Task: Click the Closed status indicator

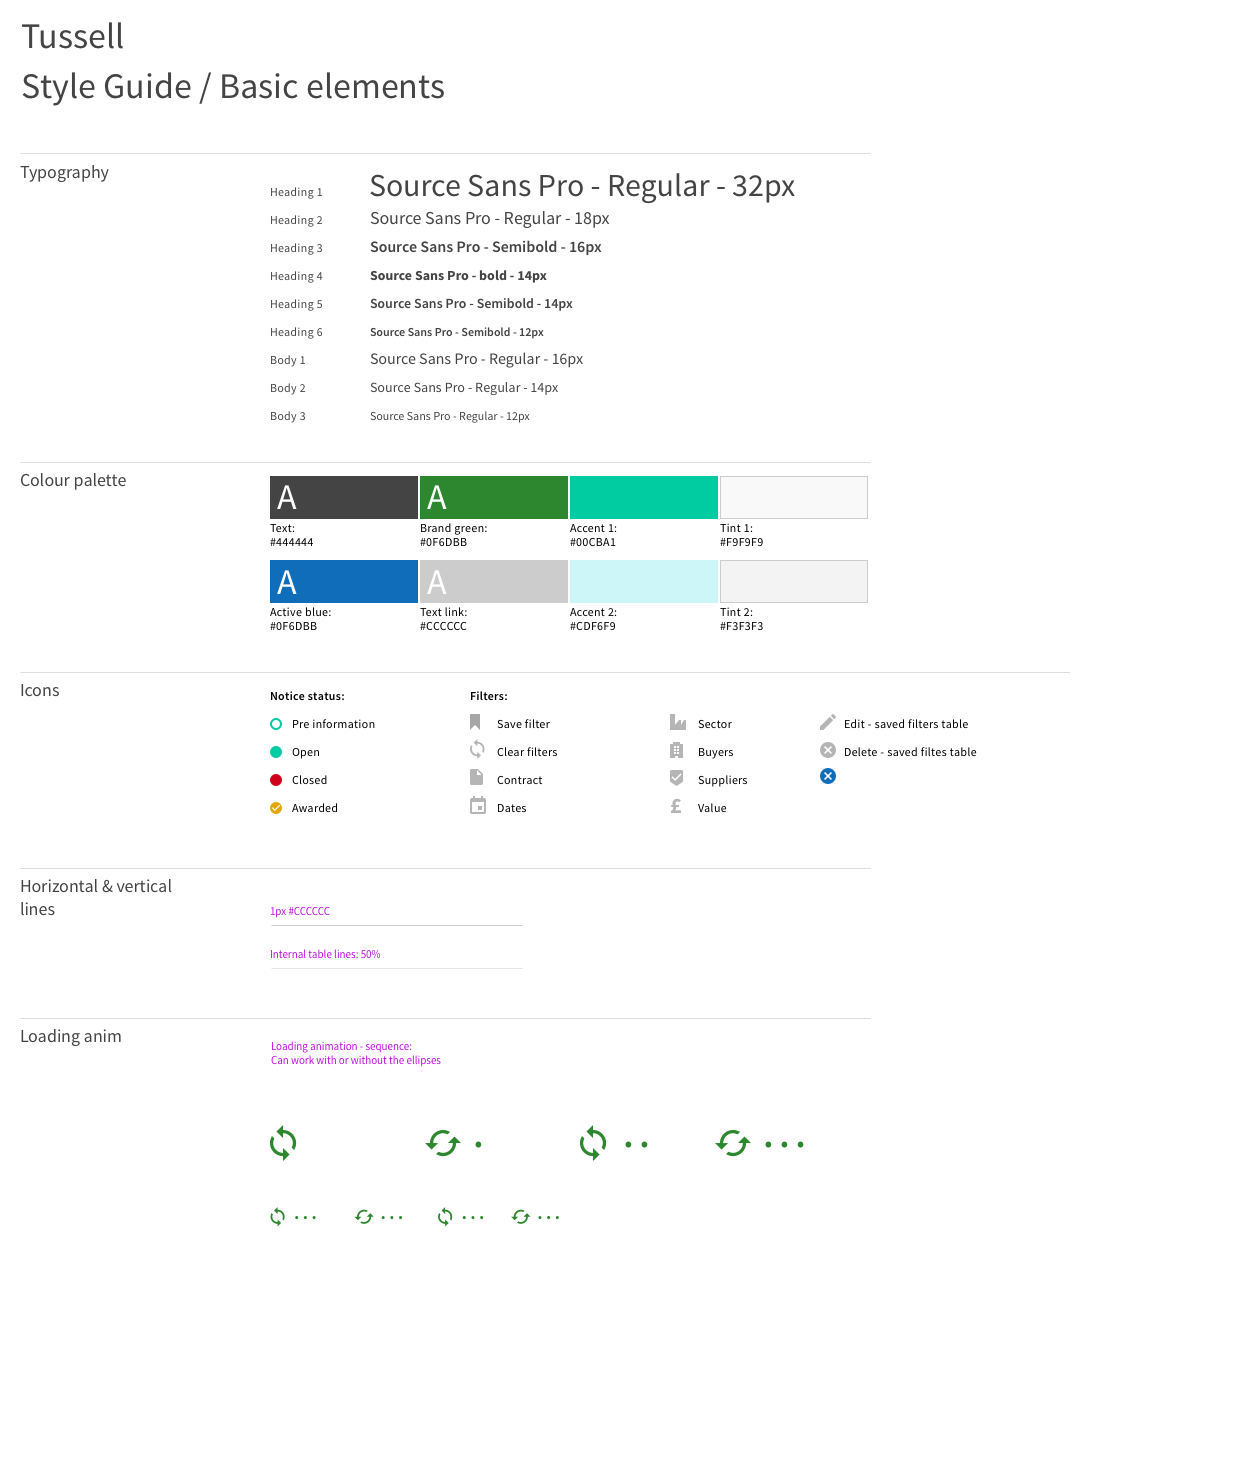Action: 276,778
